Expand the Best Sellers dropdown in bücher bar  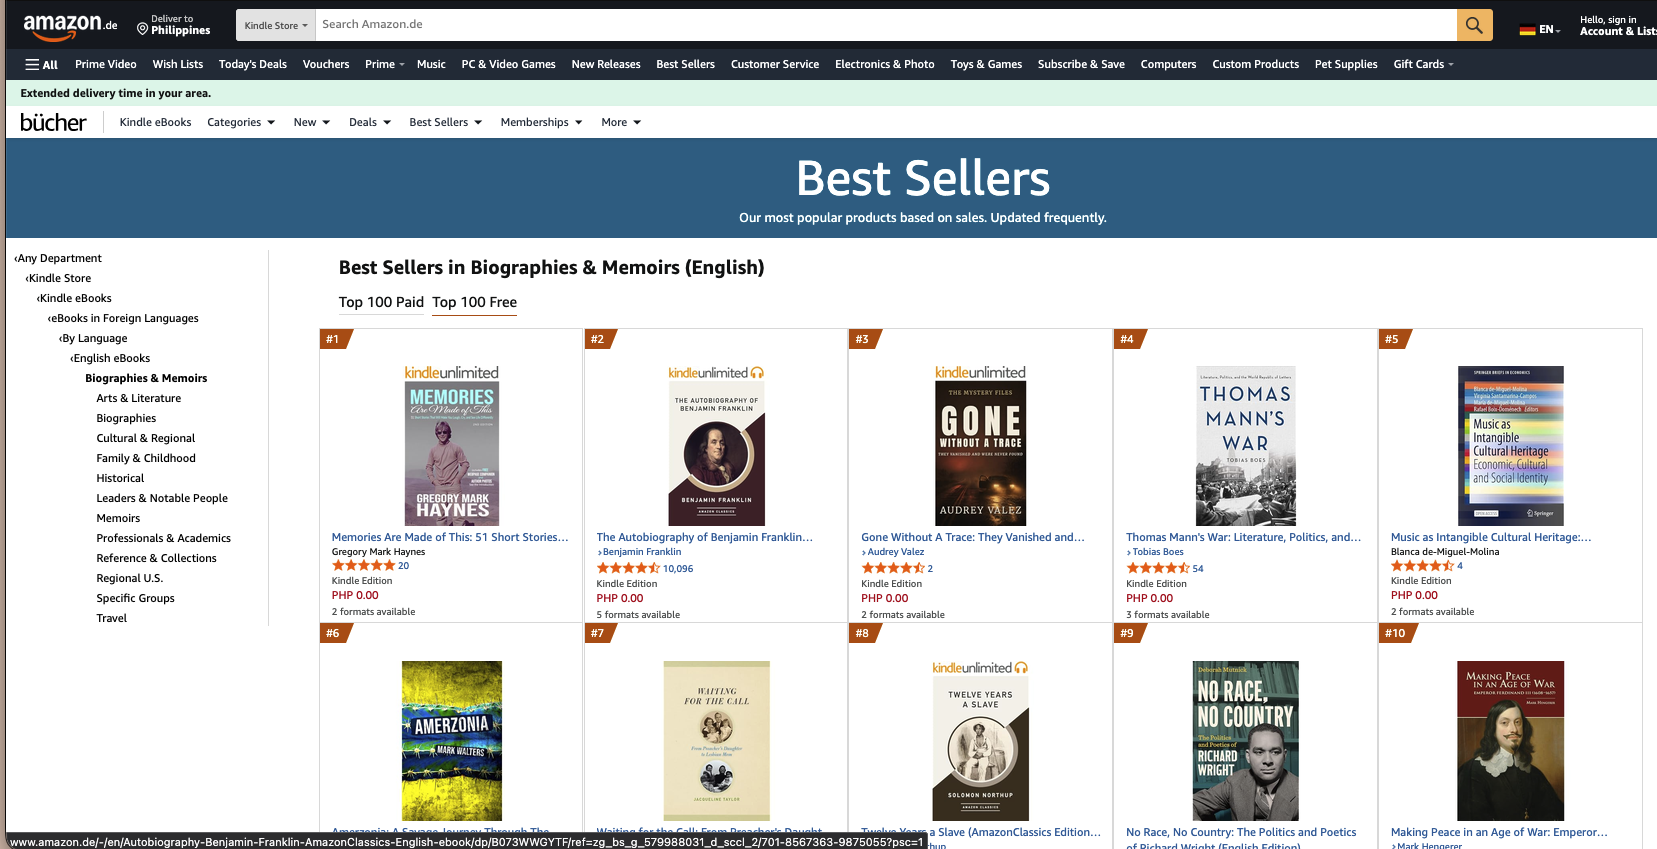click(446, 122)
